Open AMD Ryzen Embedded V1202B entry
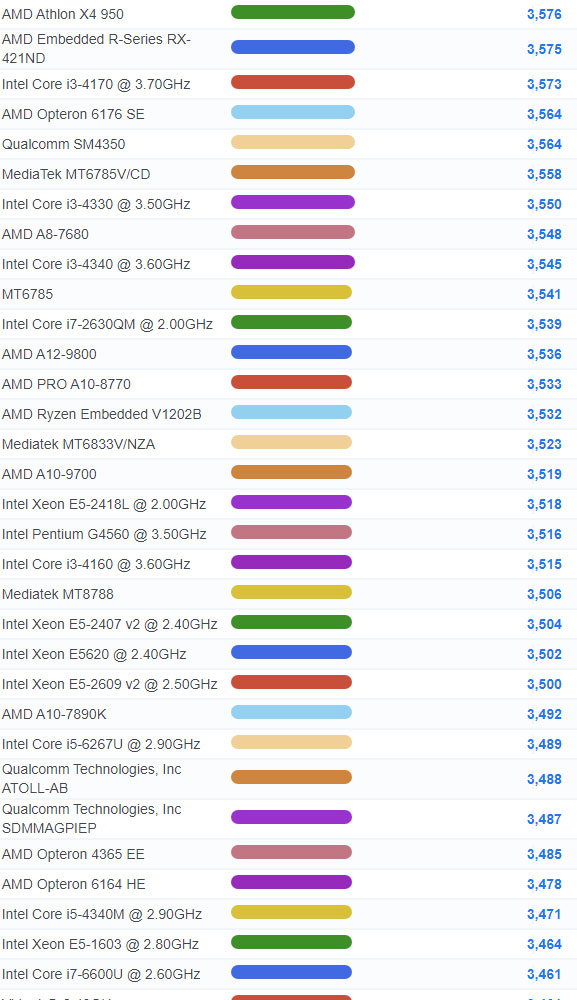 101,414
